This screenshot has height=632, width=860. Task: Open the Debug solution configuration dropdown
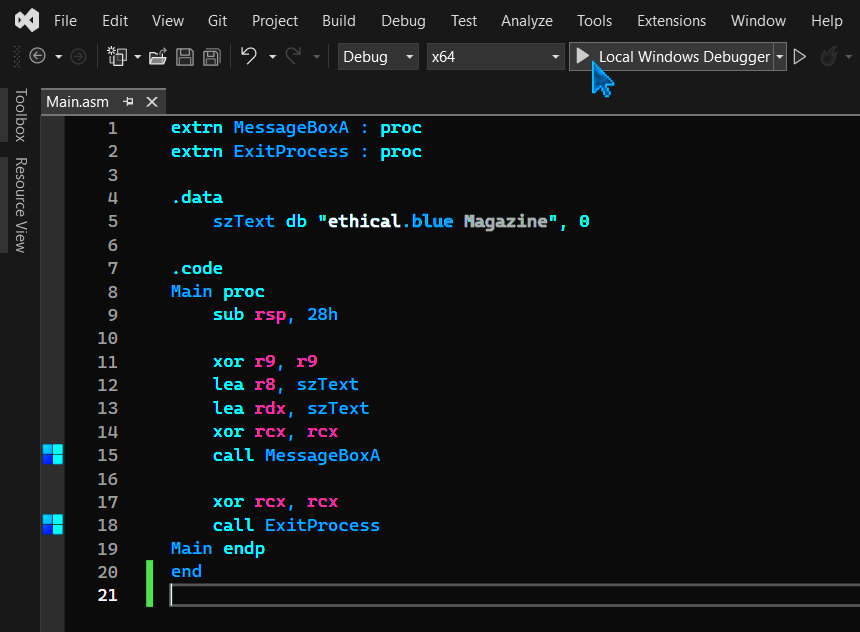pyautogui.click(x=378, y=57)
